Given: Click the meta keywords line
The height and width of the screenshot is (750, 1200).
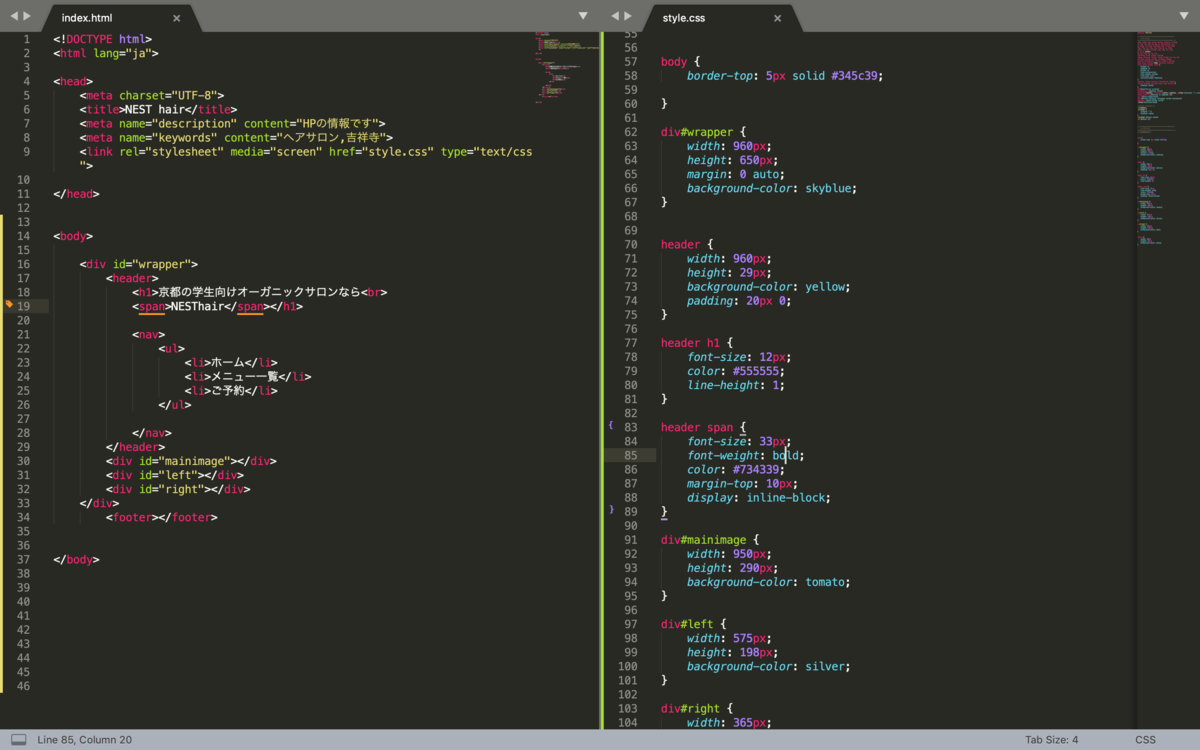Looking at the screenshot, I should 236,137.
